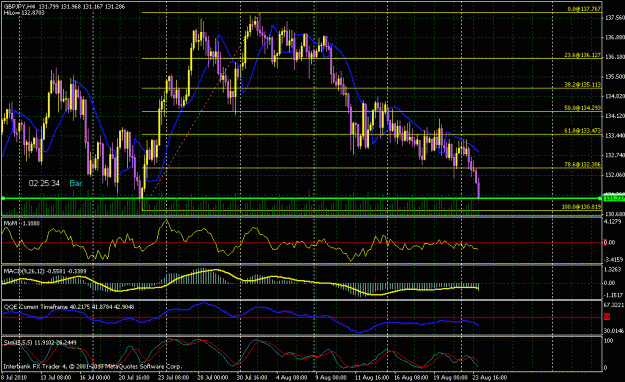Click the 132.740 price axis value

[615, 155]
